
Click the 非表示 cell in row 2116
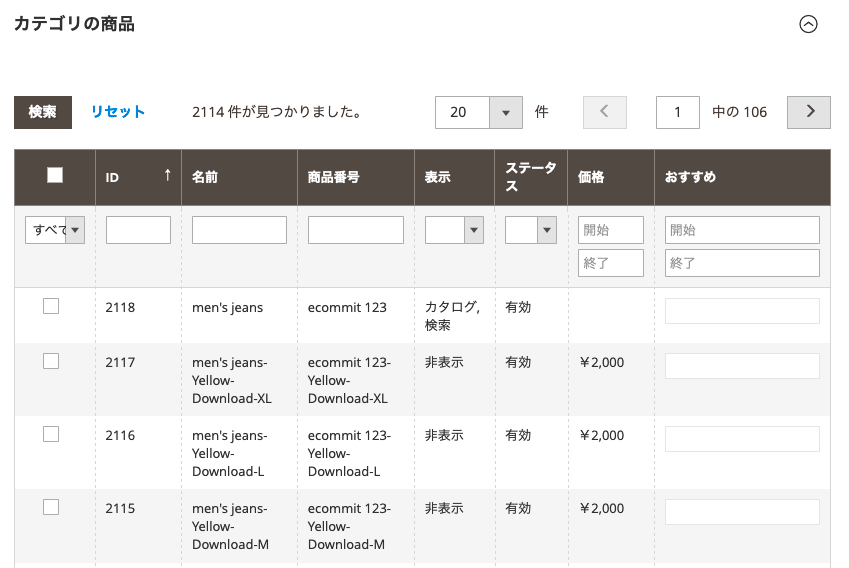(x=444, y=435)
